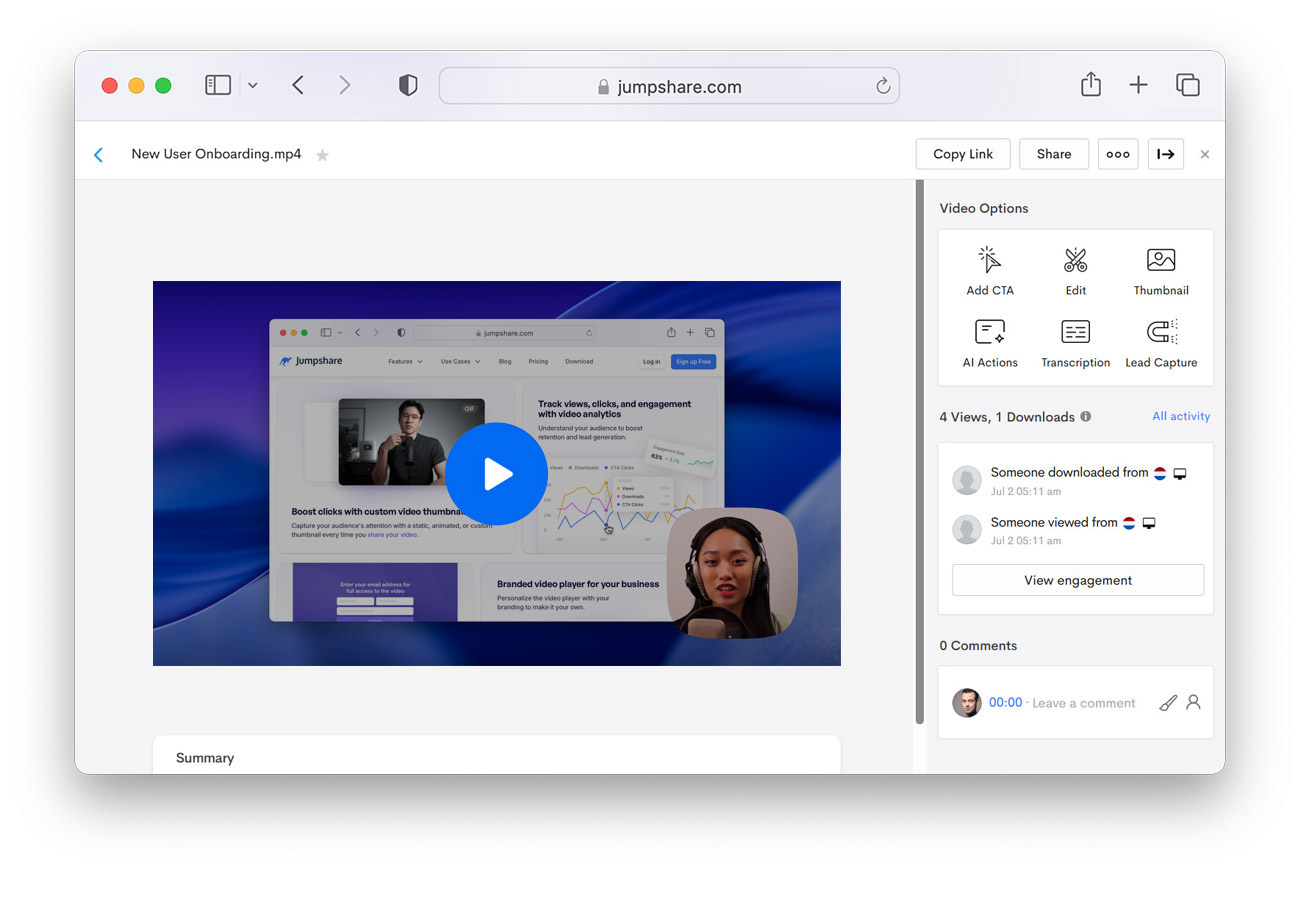The width and height of the screenshot is (1300, 915).
Task: Open AI Actions
Action: 989,344
